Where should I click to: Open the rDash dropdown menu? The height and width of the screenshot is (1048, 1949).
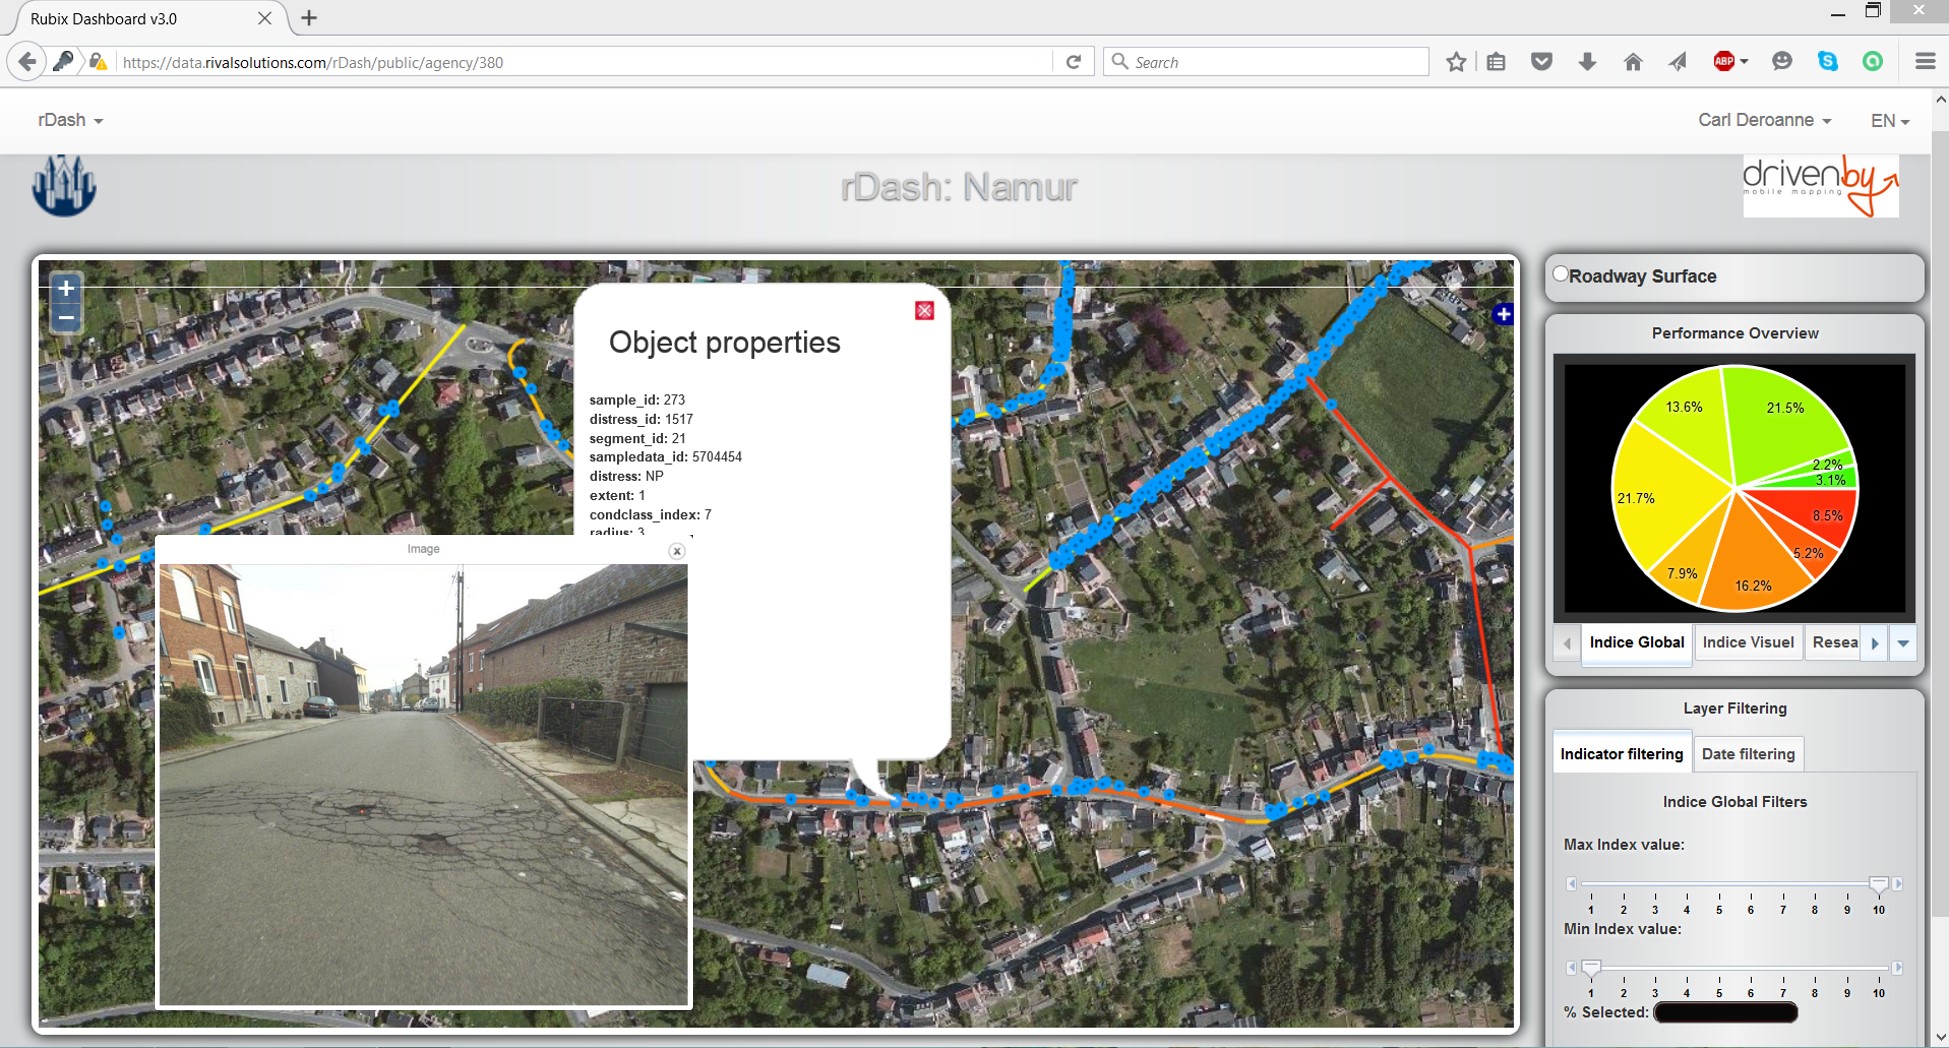click(70, 120)
